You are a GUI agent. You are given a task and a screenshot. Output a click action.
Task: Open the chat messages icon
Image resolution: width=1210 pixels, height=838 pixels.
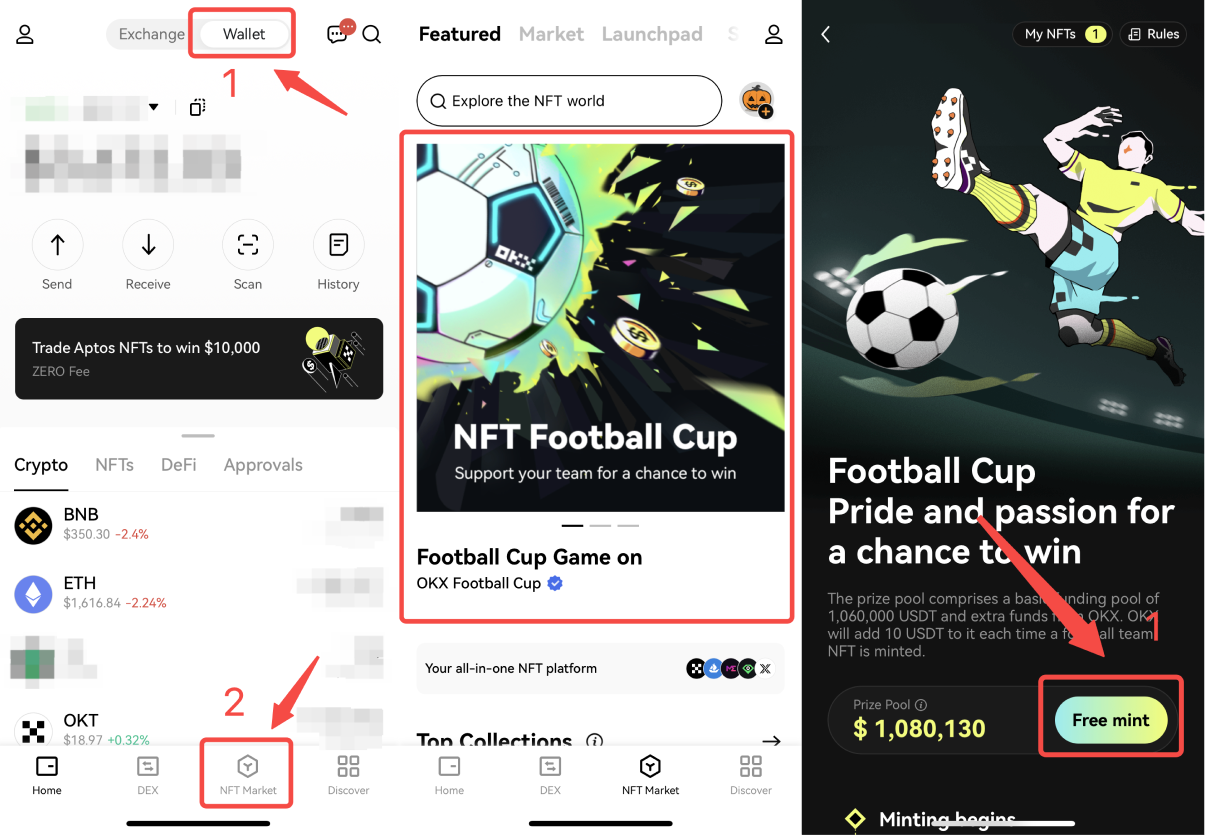(x=339, y=33)
